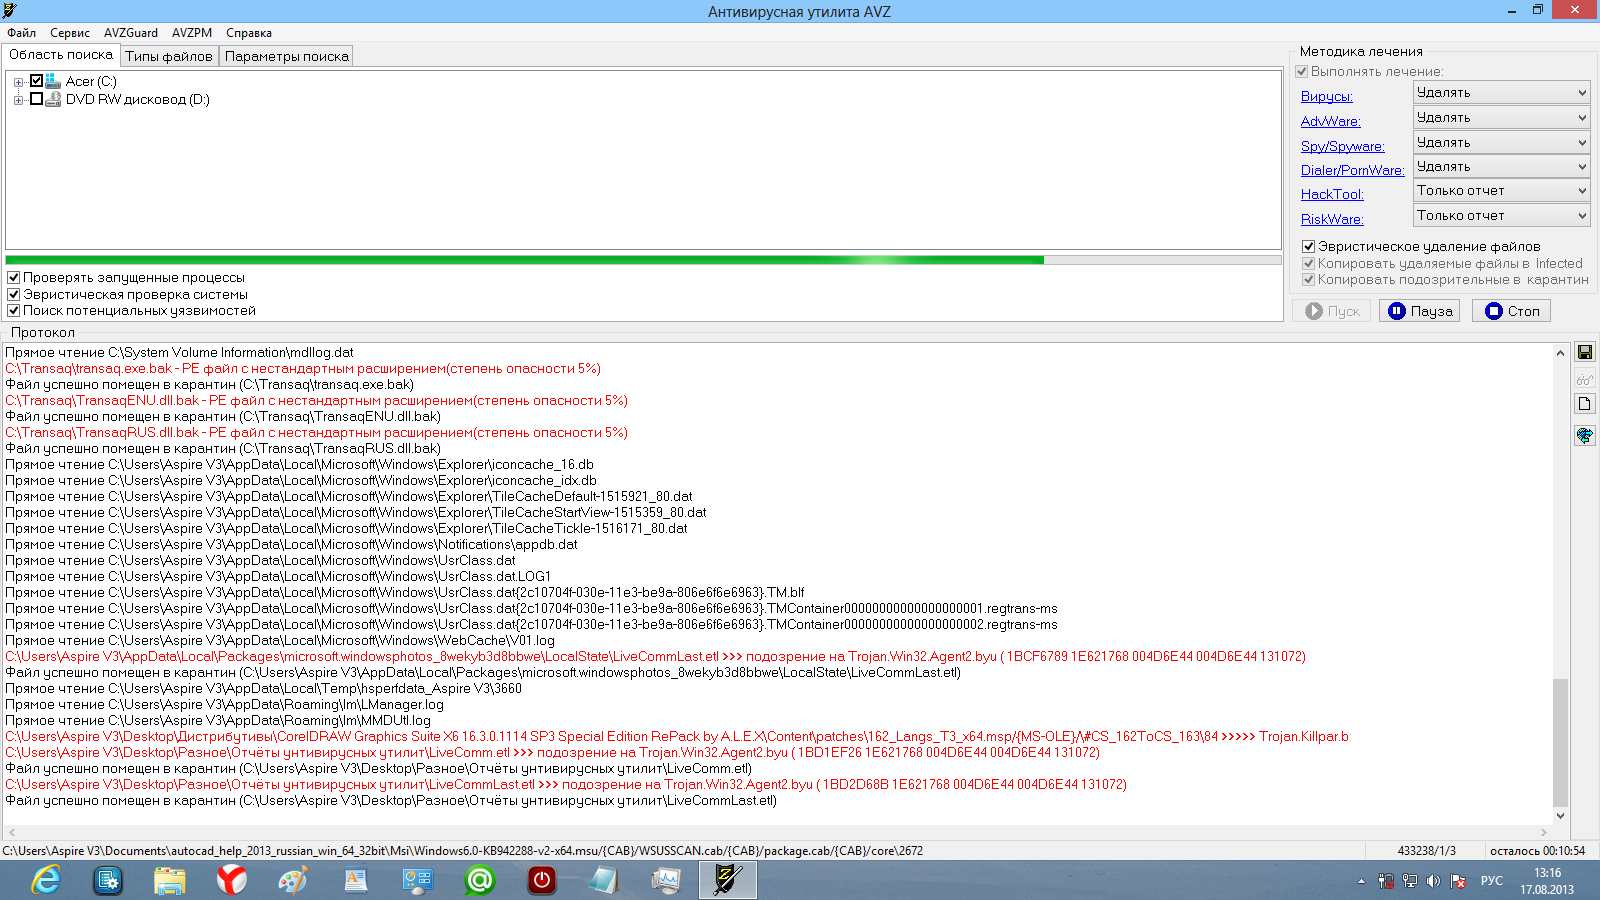Screen dimensions: 1600x900
Task: Expand the DVD RW дисковод (D:) tree node
Action: pos(18,100)
